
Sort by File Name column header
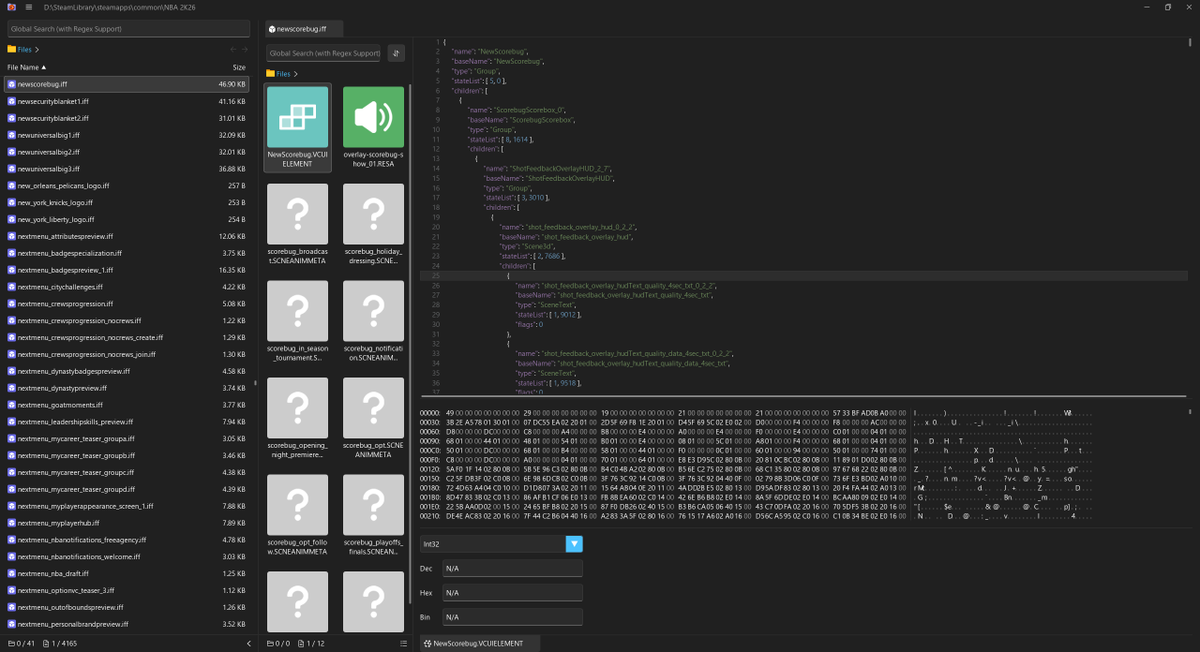click(x=27, y=67)
